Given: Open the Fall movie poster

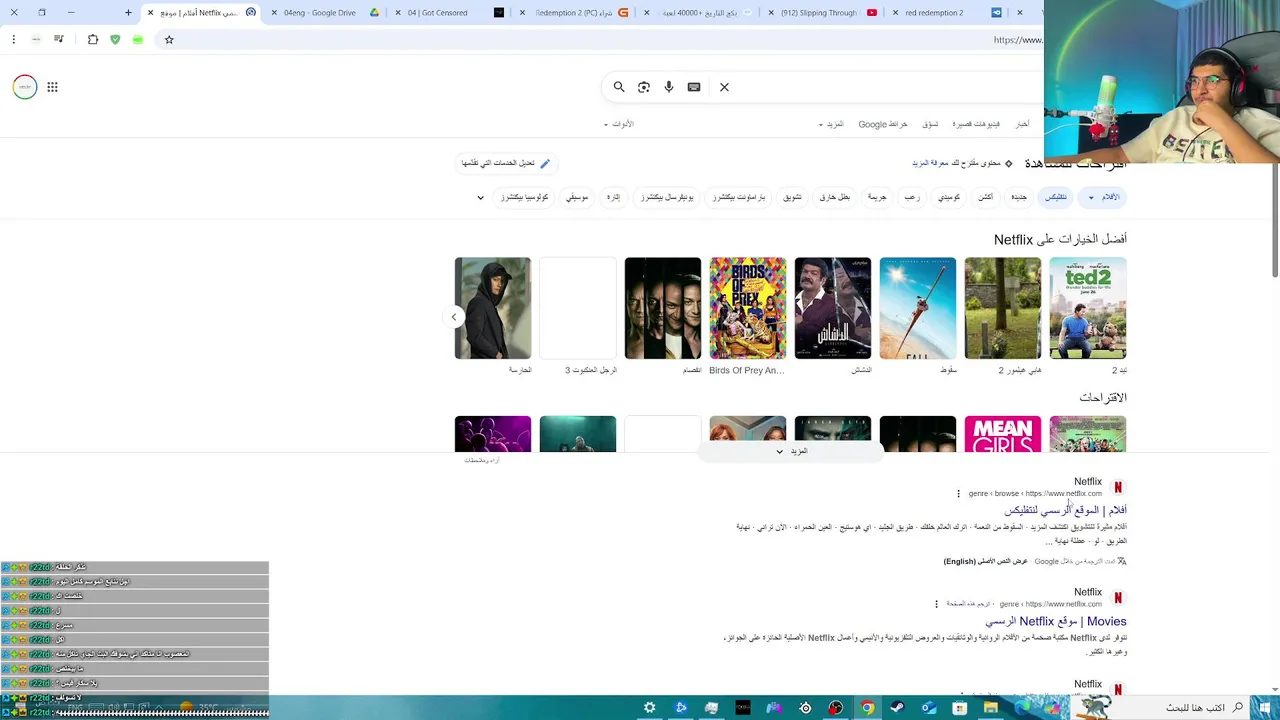Looking at the screenshot, I should (x=918, y=308).
